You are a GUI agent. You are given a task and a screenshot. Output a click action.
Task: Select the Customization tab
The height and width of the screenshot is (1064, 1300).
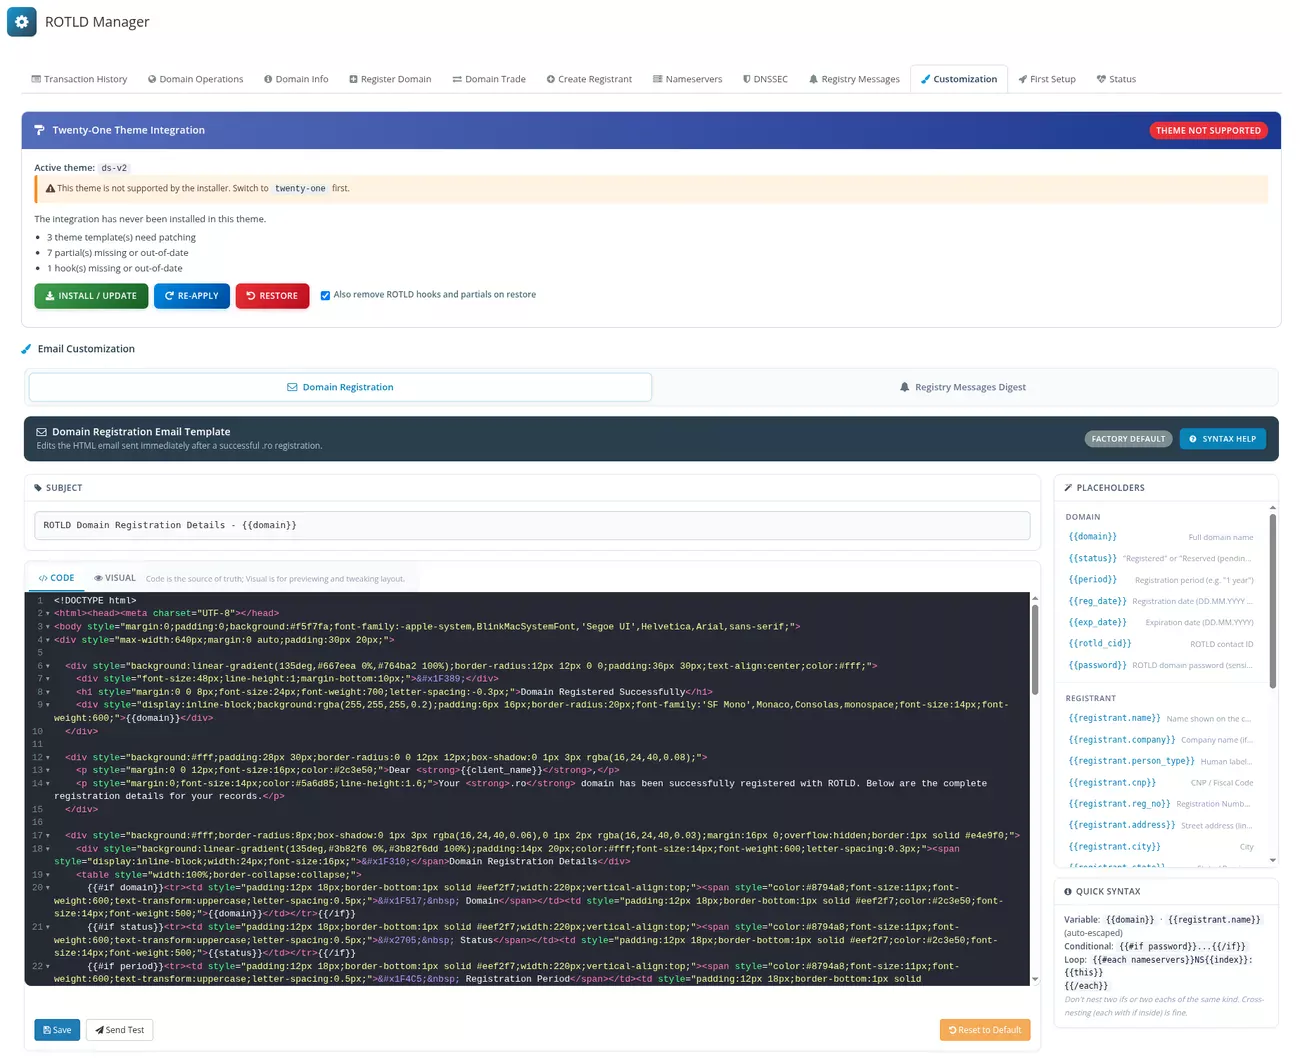click(959, 79)
